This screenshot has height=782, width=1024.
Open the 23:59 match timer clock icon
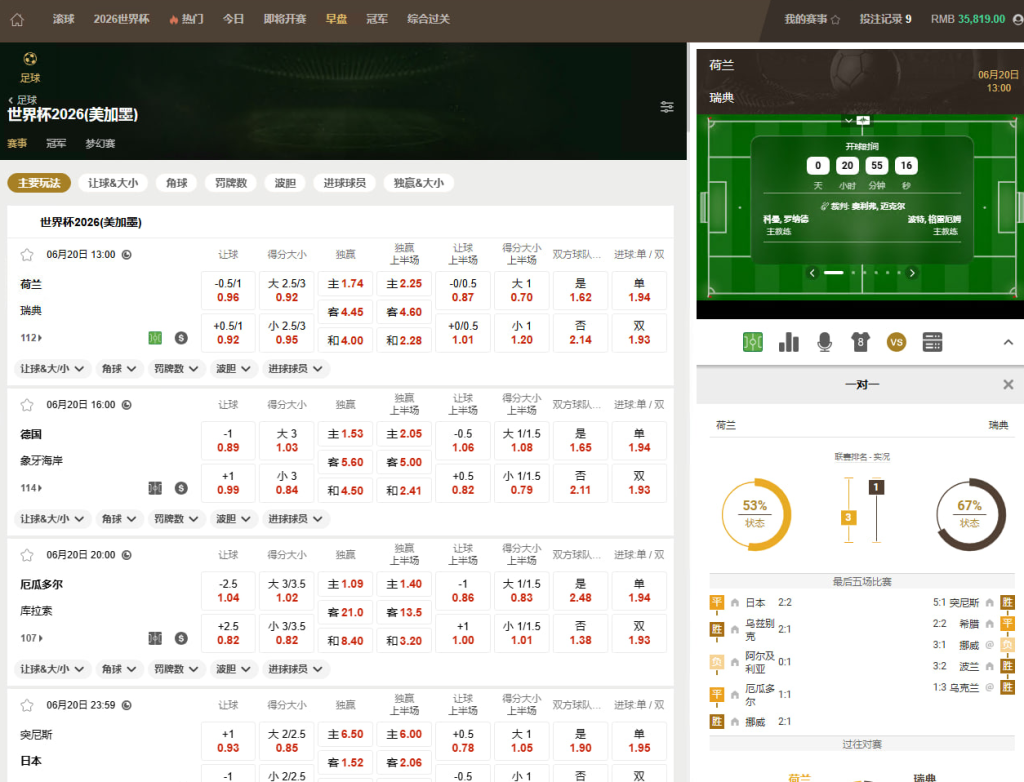click(127, 706)
